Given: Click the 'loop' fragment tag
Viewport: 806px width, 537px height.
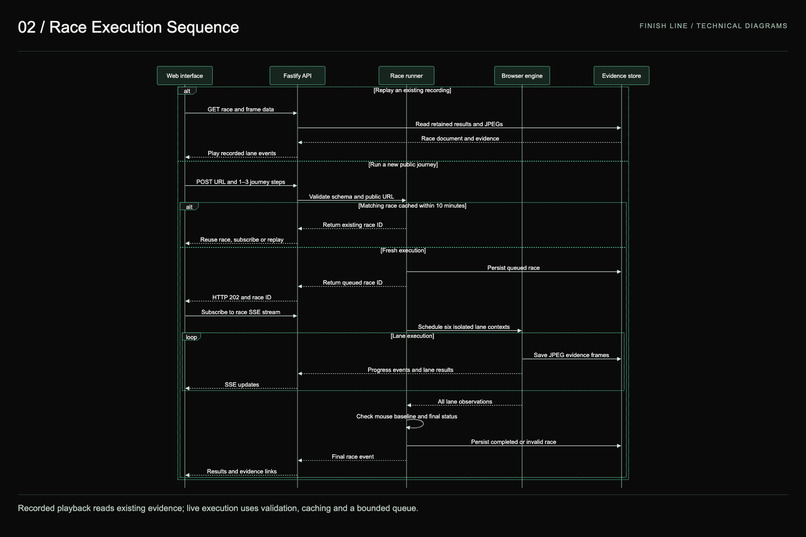Looking at the screenshot, I should [x=191, y=337].
